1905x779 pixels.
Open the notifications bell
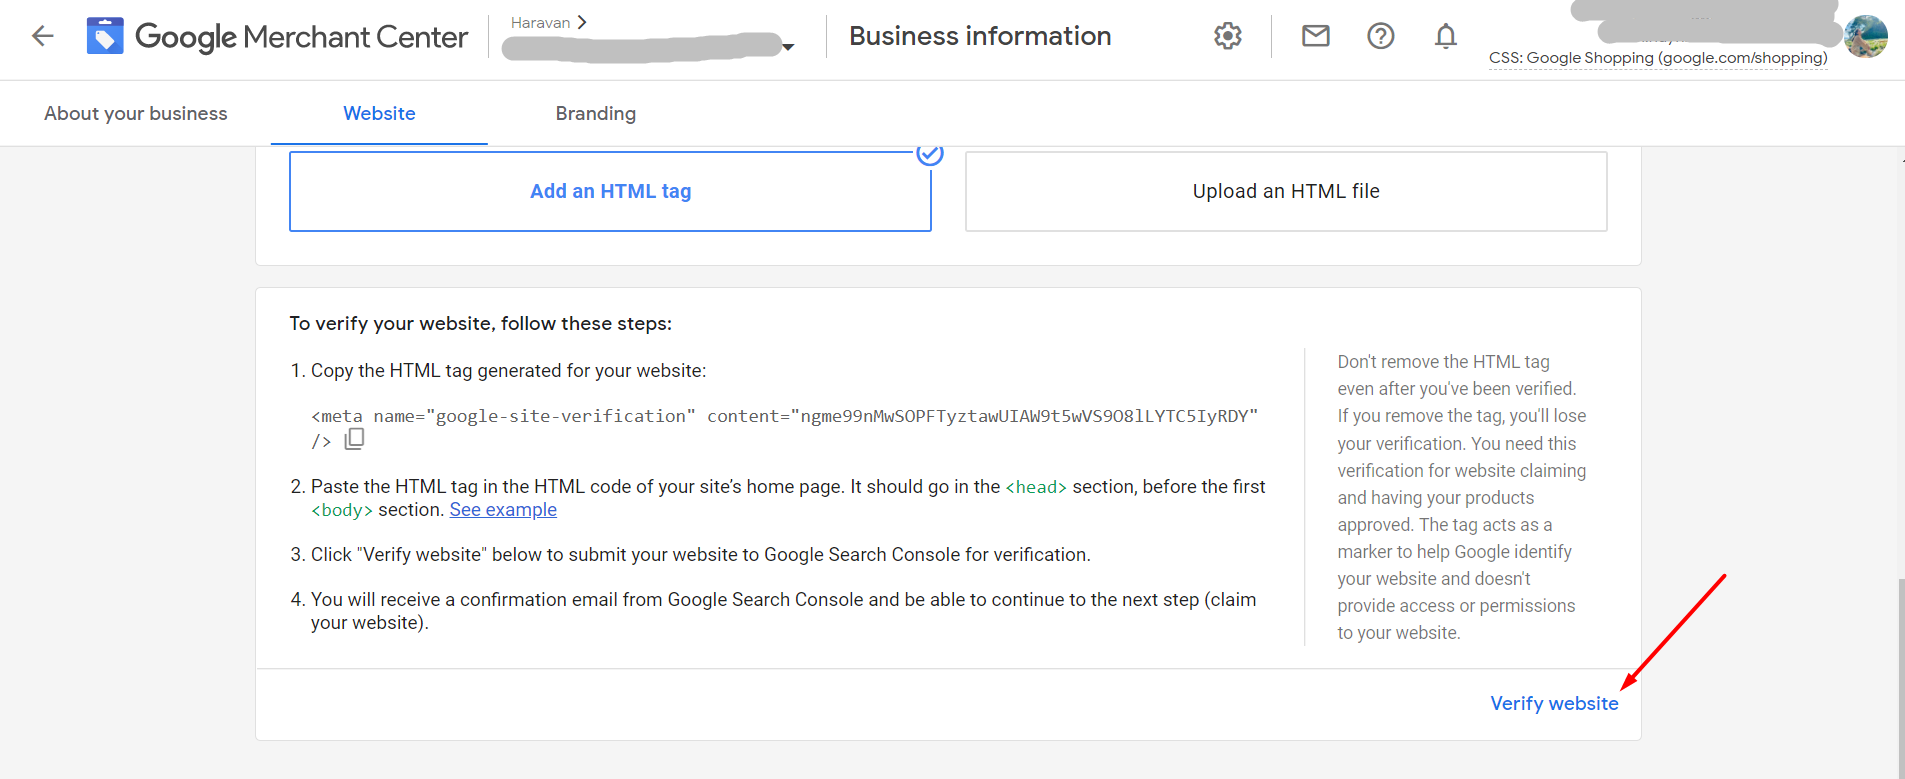click(x=1445, y=37)
